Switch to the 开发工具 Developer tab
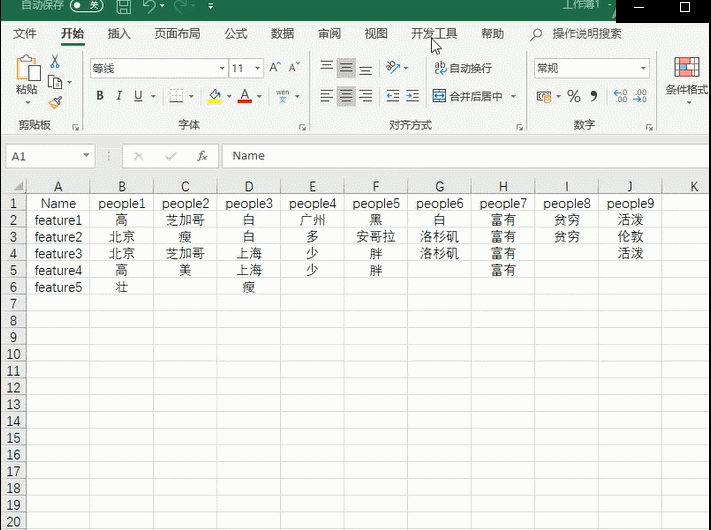 coord(434,34)
